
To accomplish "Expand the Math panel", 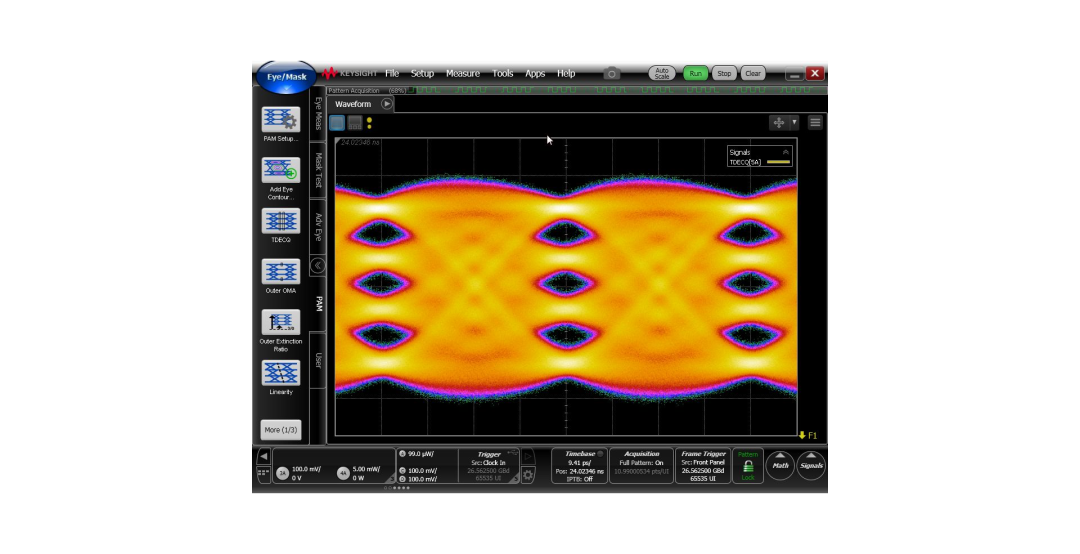I will (x=780, y=465).
